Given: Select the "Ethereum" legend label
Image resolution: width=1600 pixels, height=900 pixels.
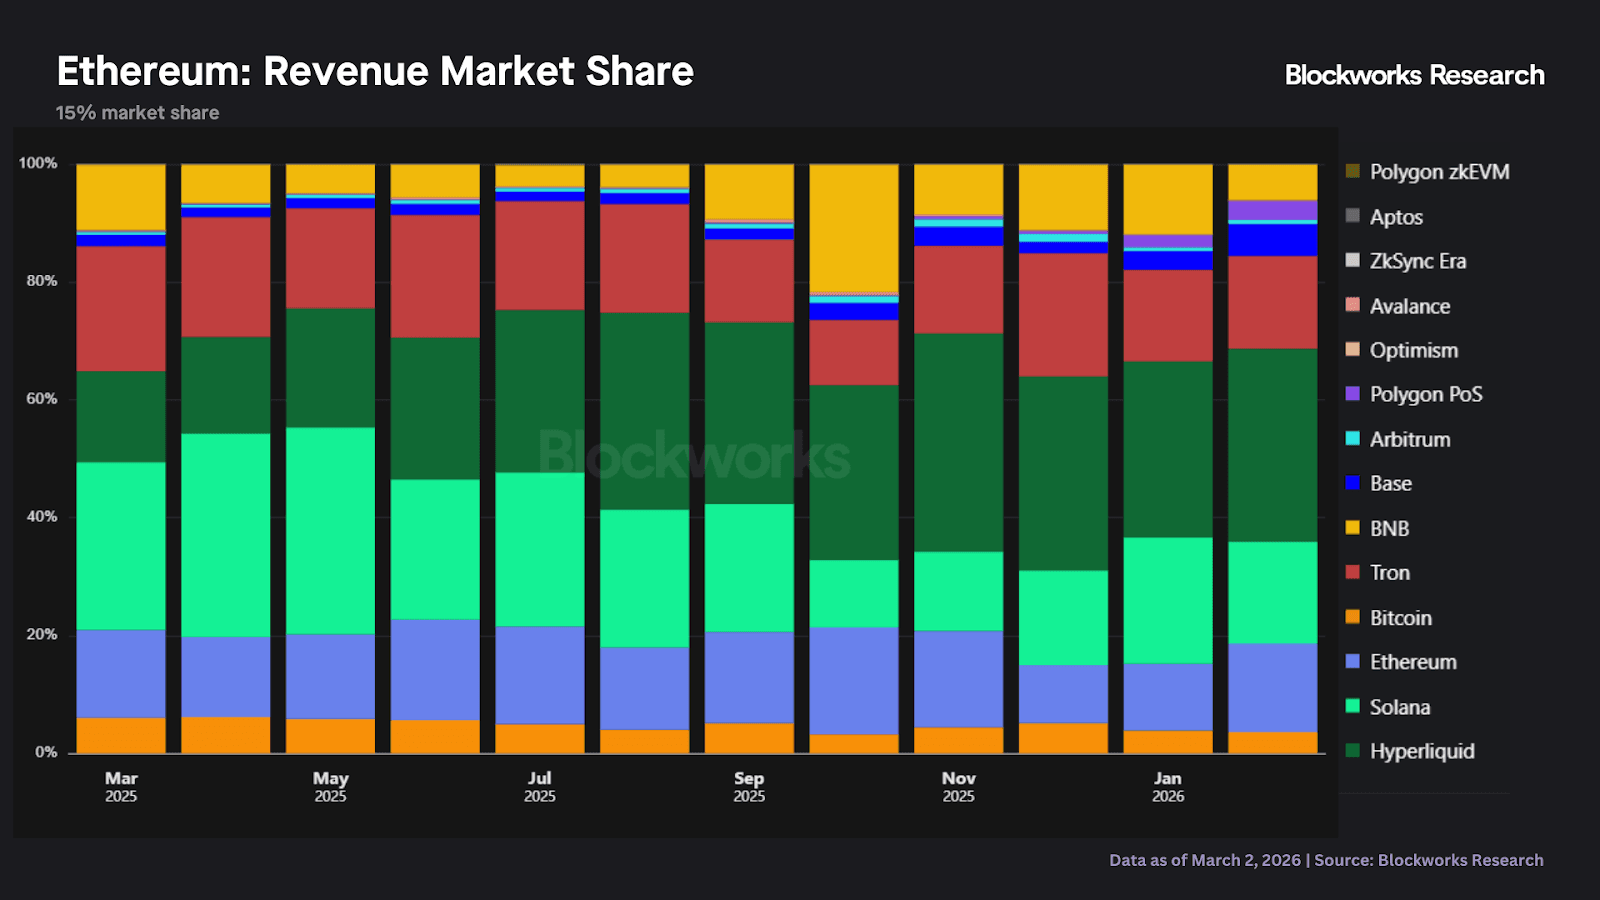Looking at the screenshot, I should [x=1413, y=662].
